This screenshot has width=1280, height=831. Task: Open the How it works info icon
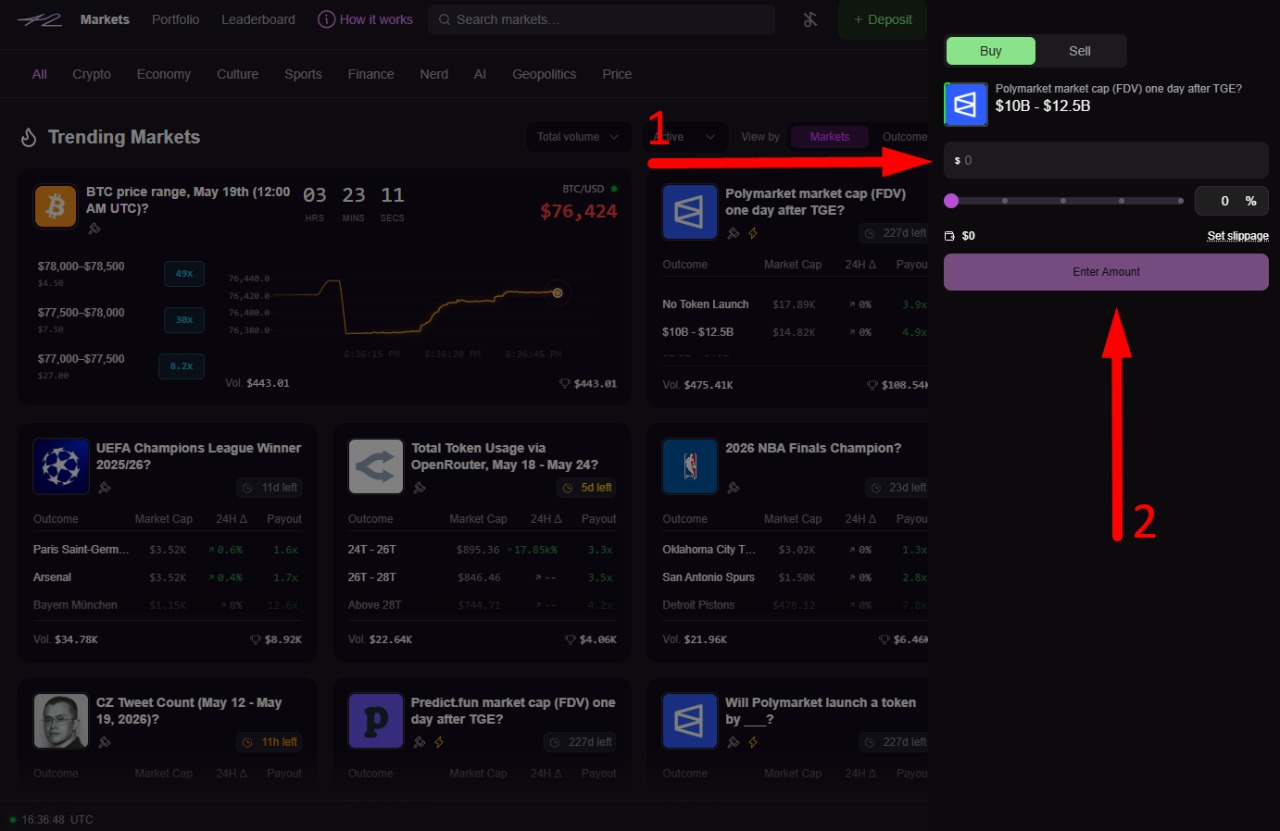(x=326, y=19)
